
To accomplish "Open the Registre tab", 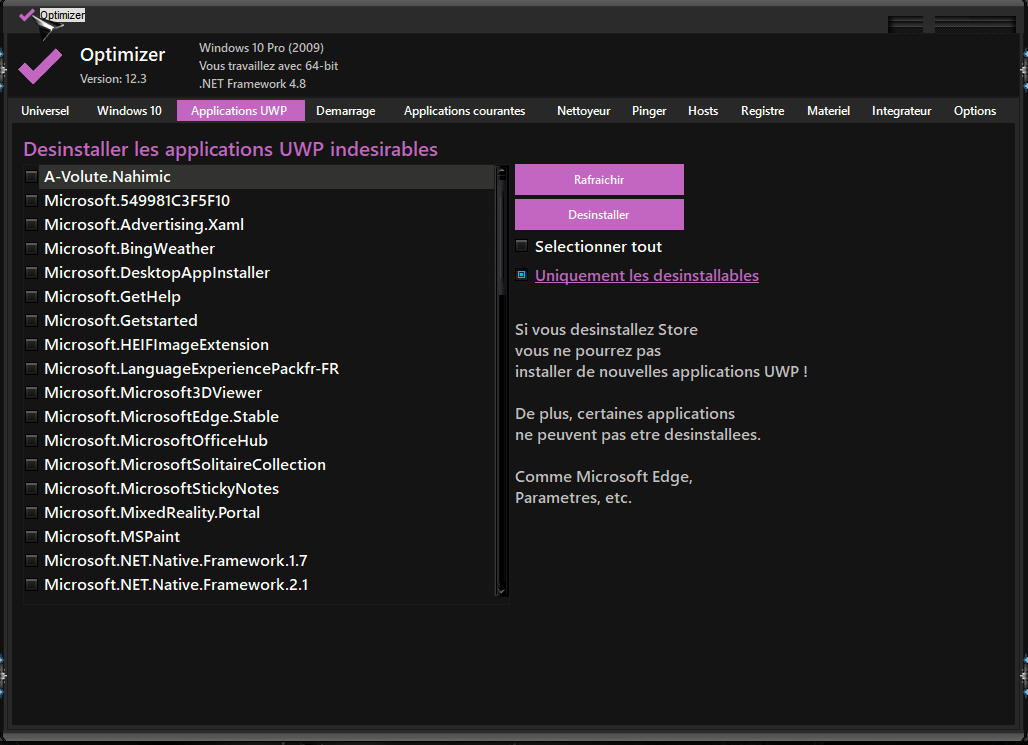I will [x=762, y=111].
